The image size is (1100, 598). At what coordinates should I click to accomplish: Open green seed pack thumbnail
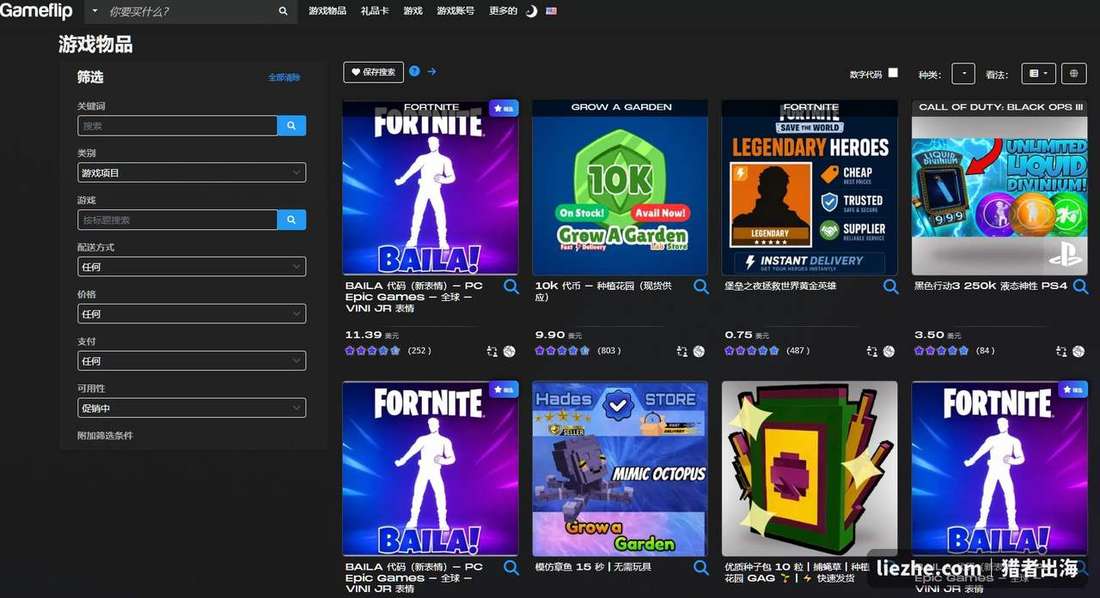810,469
